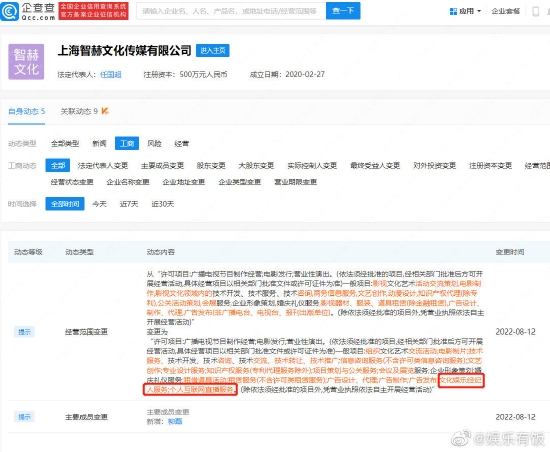Click the orange VIP icon beside 关联动态
Viewport: 550px width, 452px height.
pyautogui.click(x=105, y=111)
